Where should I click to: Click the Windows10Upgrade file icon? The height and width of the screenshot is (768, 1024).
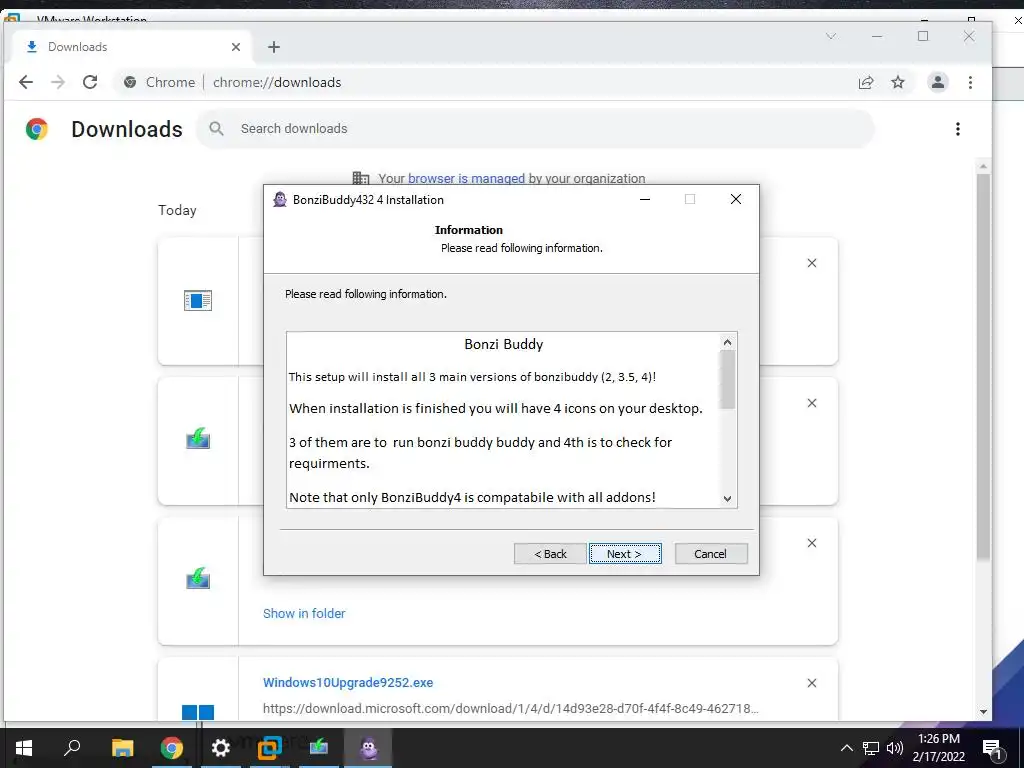tap(198, 712)
